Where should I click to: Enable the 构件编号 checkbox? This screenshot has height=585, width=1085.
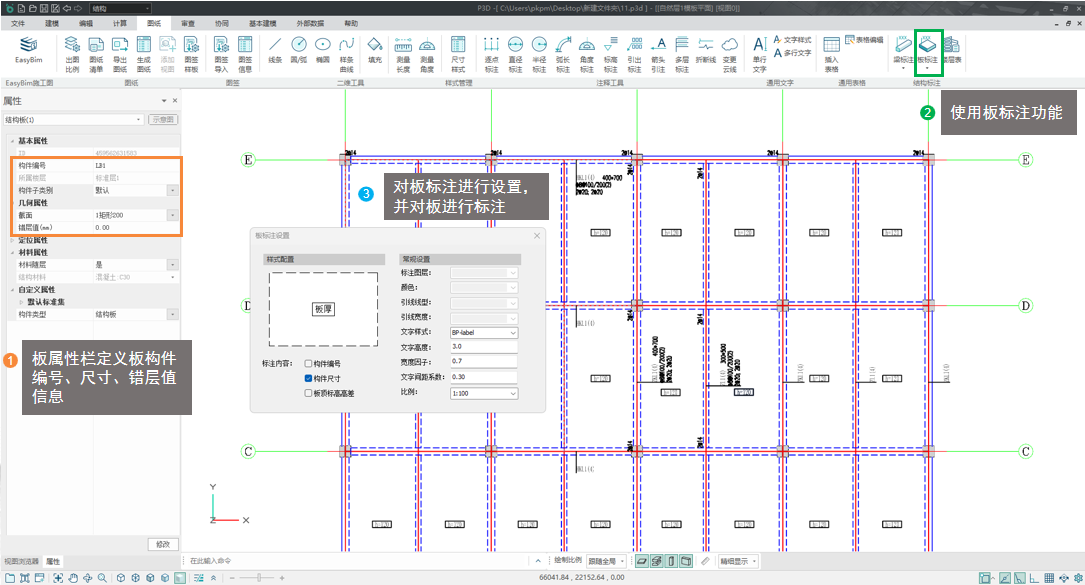[x=309, y=364]
